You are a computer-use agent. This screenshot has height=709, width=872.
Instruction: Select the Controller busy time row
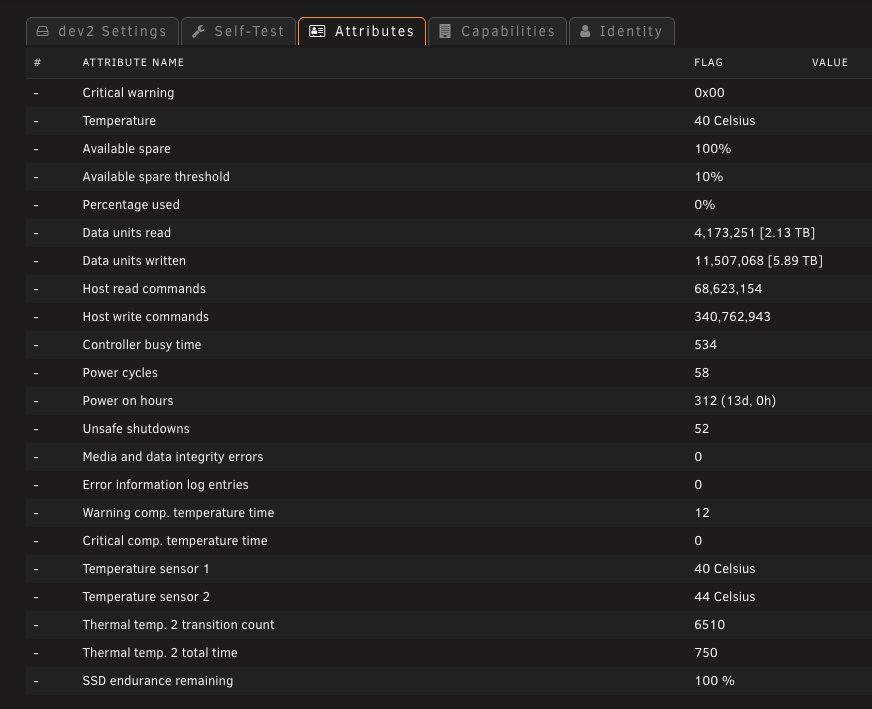pyautogui.click(x=141, y=345)
